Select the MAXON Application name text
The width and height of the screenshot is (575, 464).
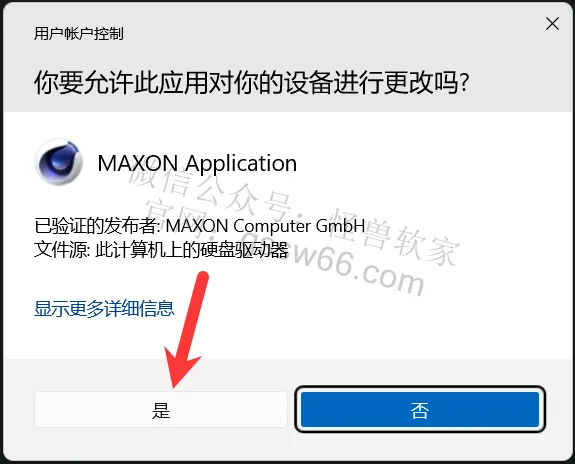tap(197, 163)
